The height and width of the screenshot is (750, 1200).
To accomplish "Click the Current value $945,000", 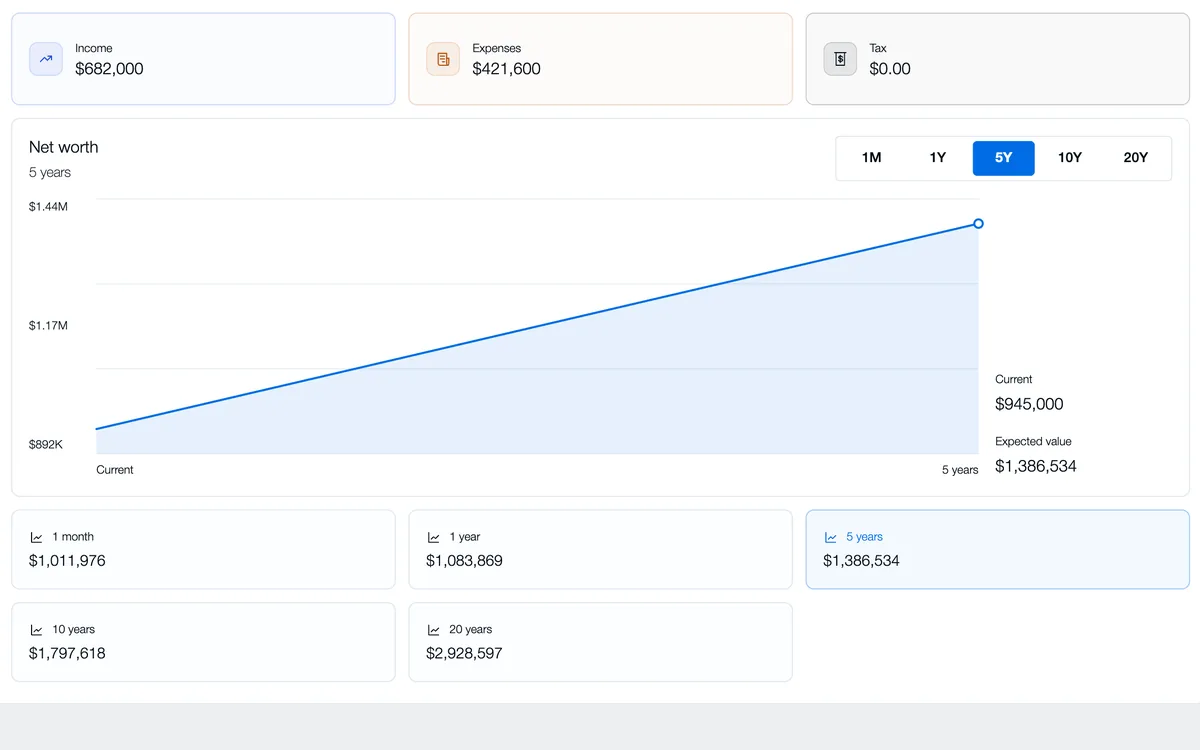I will (x=1029, y=404).
